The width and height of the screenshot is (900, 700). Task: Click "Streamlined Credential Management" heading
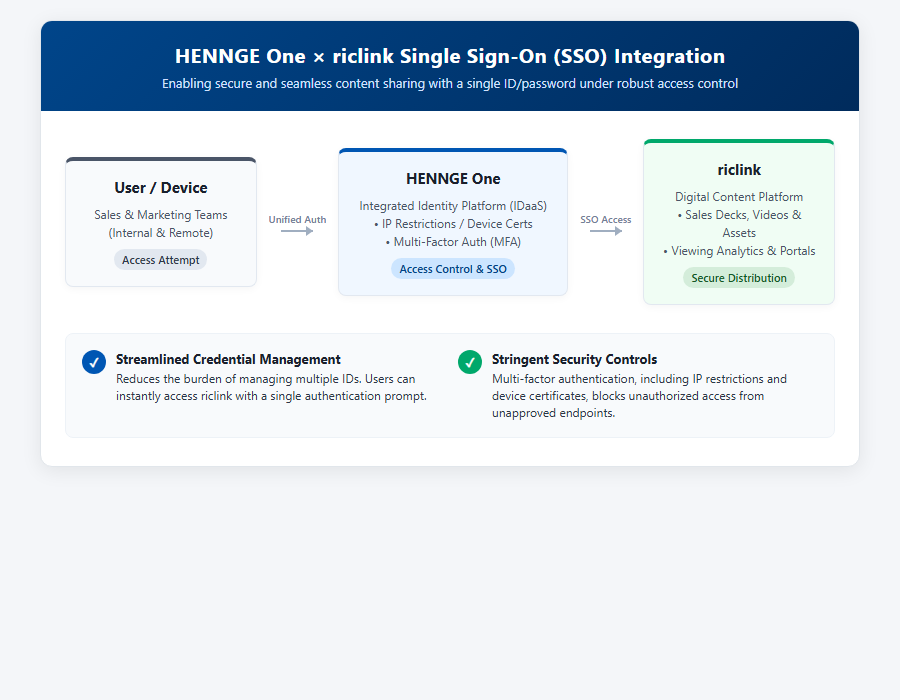228,359
